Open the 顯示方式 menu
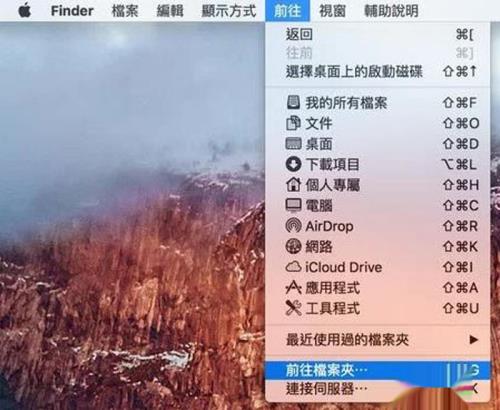This screenshot has width=500, height=410. [229, 11]
